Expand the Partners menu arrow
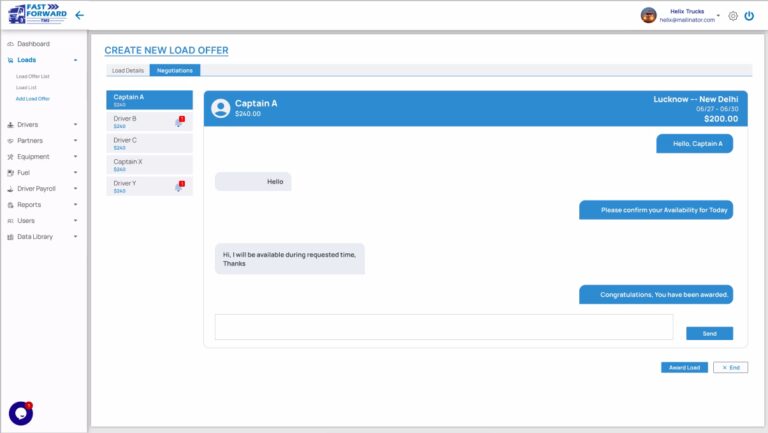This screenshot has height=433, width=768. coord(75,141)
